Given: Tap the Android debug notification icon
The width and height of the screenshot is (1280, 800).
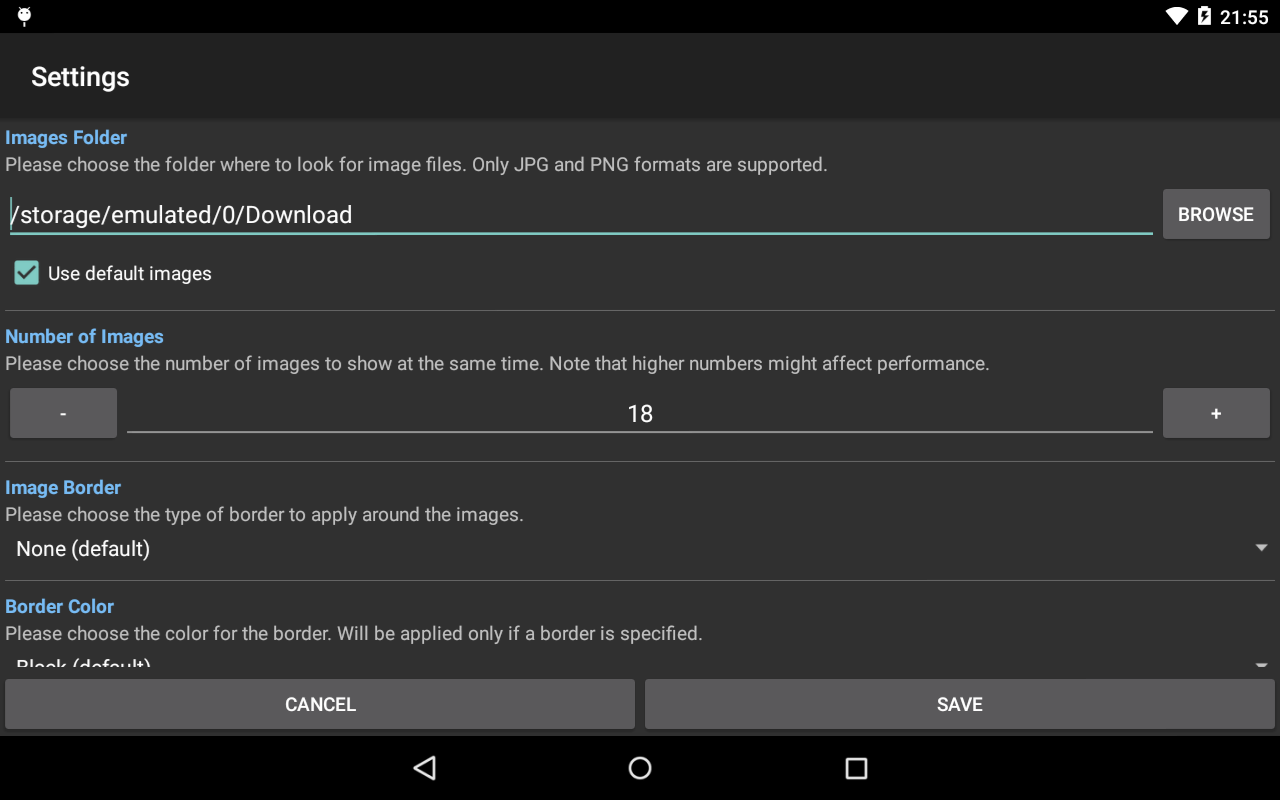Looking at the screenshot, I should click(24, 16).
